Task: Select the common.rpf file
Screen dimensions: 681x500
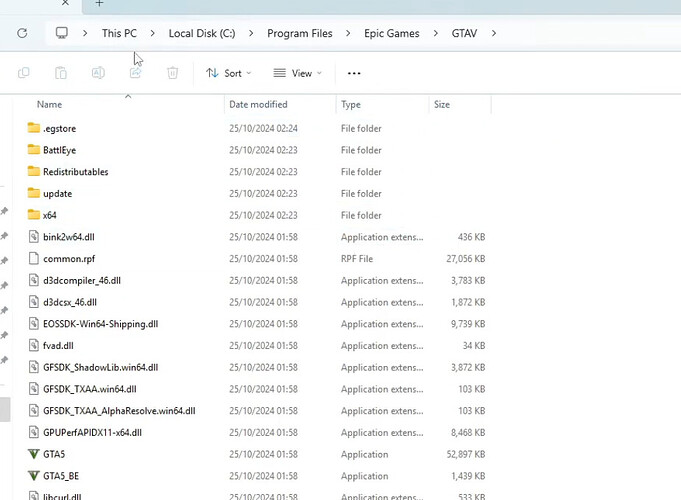Action: [69, 259]
